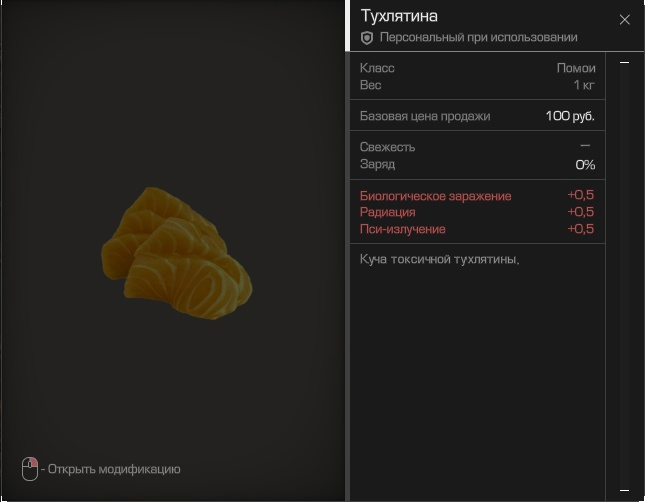Click the top end of the scrollbar
This screenshot has height=502, width=645.
[625, 63]
